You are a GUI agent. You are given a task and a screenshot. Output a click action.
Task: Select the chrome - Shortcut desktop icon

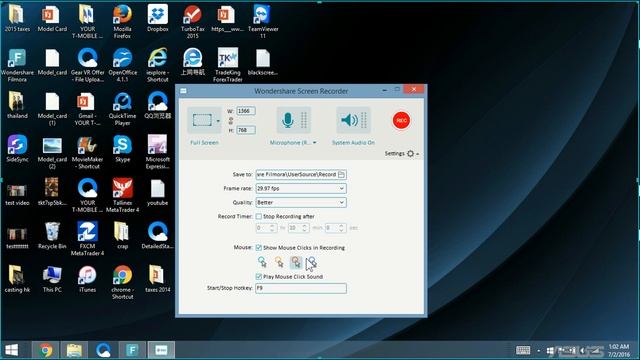coord(122,282)
